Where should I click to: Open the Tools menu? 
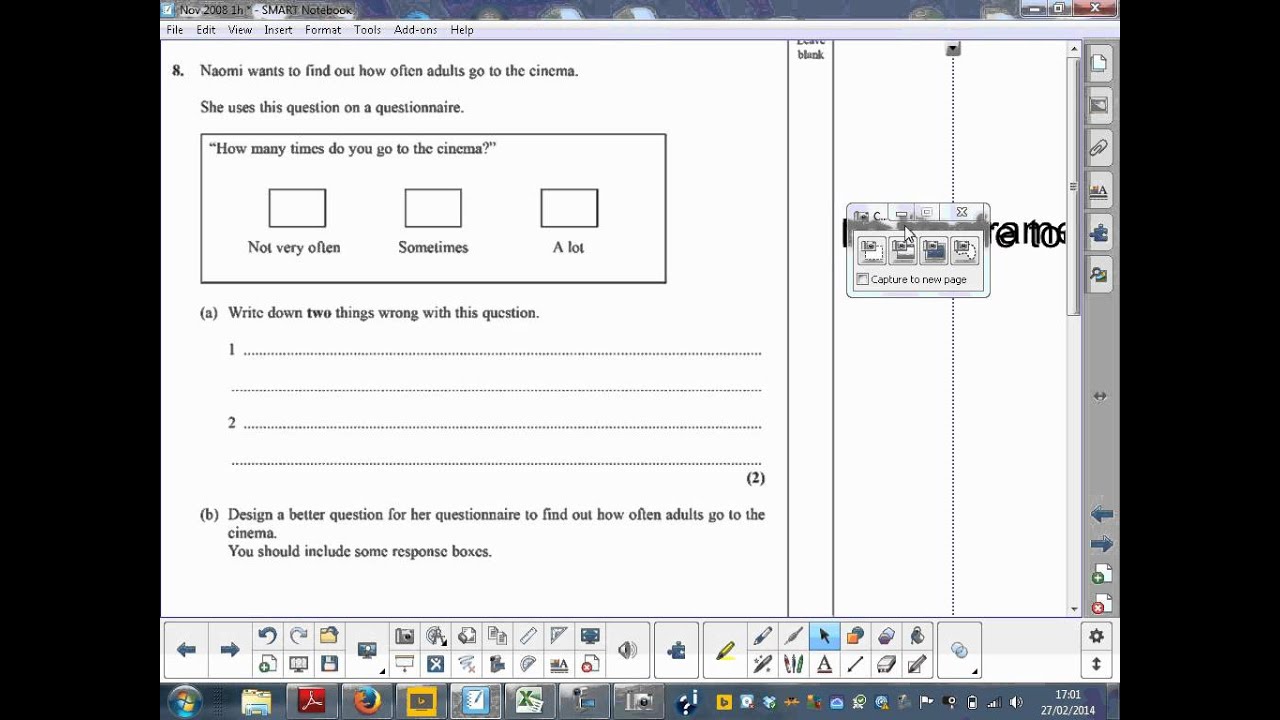pyautogui.click(x=367, y=30)
